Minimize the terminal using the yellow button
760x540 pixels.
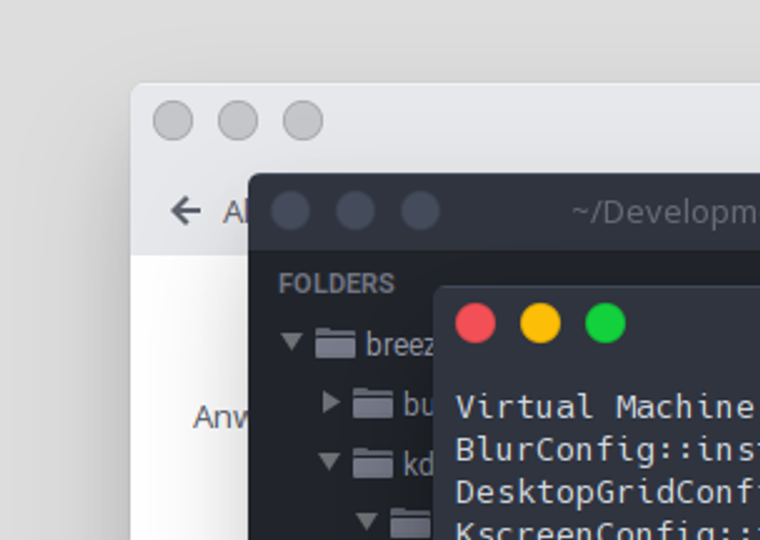tap(540, 323)
